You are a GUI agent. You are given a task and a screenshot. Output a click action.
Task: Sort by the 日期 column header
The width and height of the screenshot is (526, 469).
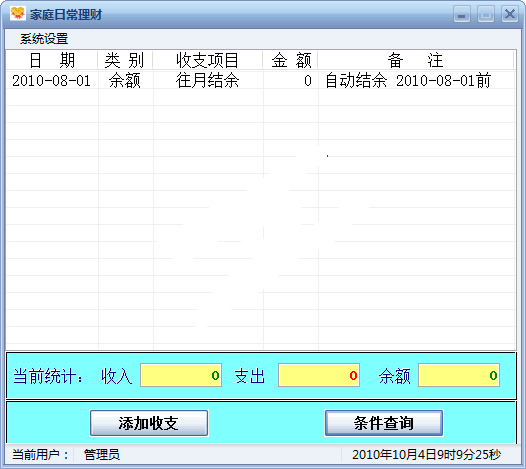pos(52,60)
